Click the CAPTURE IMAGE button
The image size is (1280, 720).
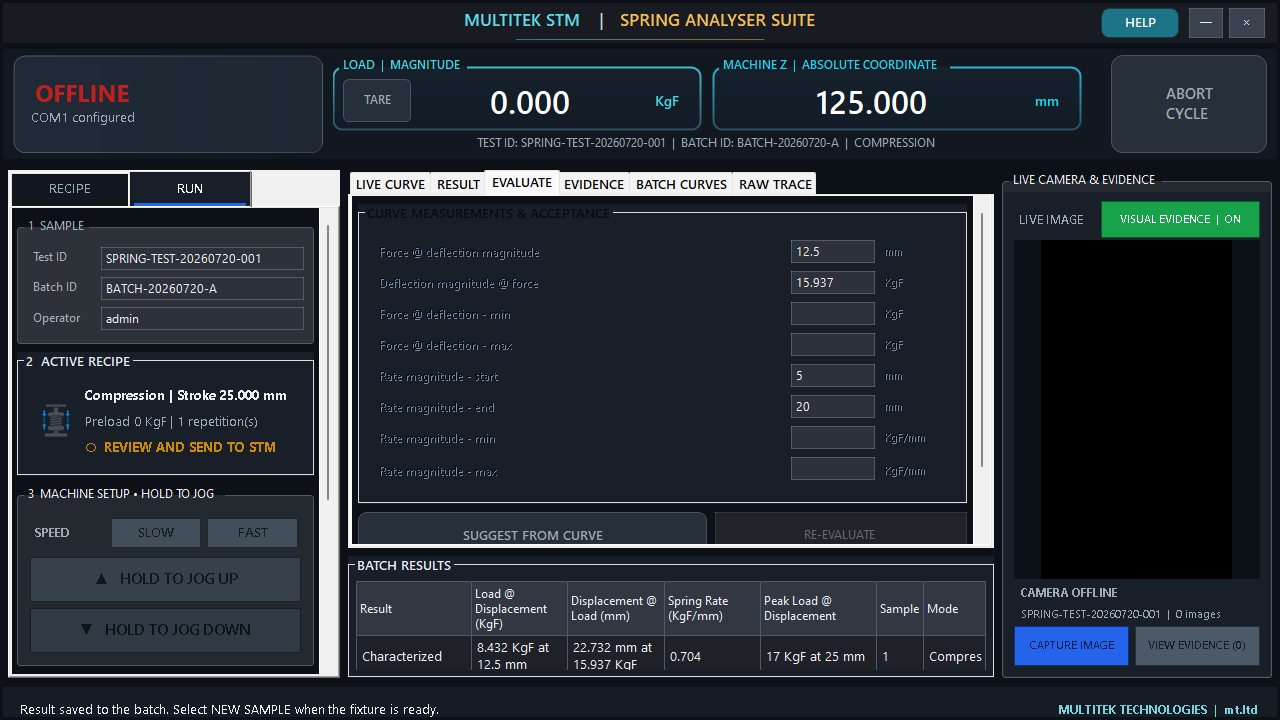(x=1072, y=646)
